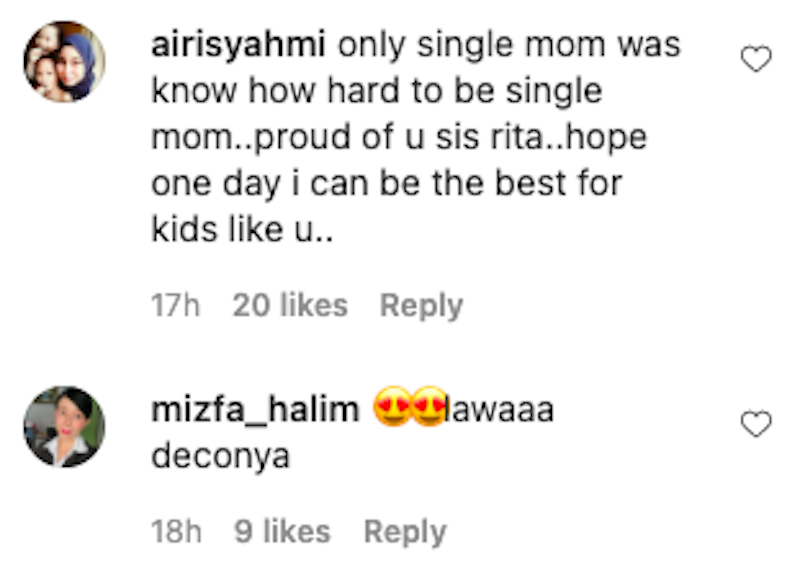Reply to mizfa_halim's comment
800x576 pixels.
405,532
